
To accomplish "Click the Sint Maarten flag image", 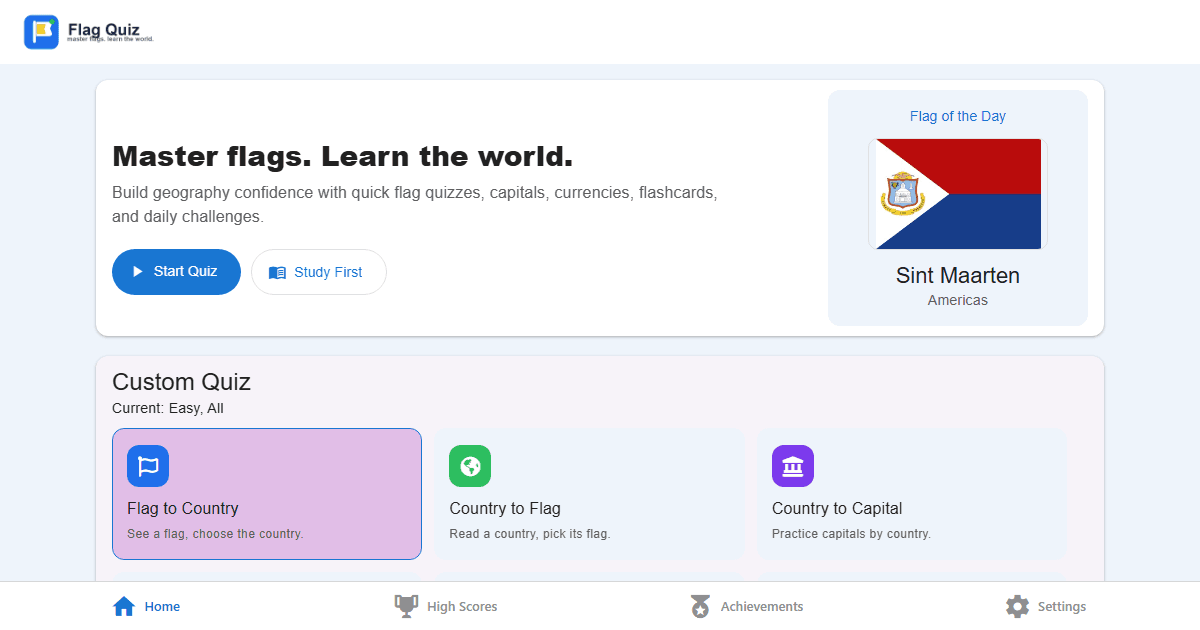I will pyautogui.click(x=958, y=194).
